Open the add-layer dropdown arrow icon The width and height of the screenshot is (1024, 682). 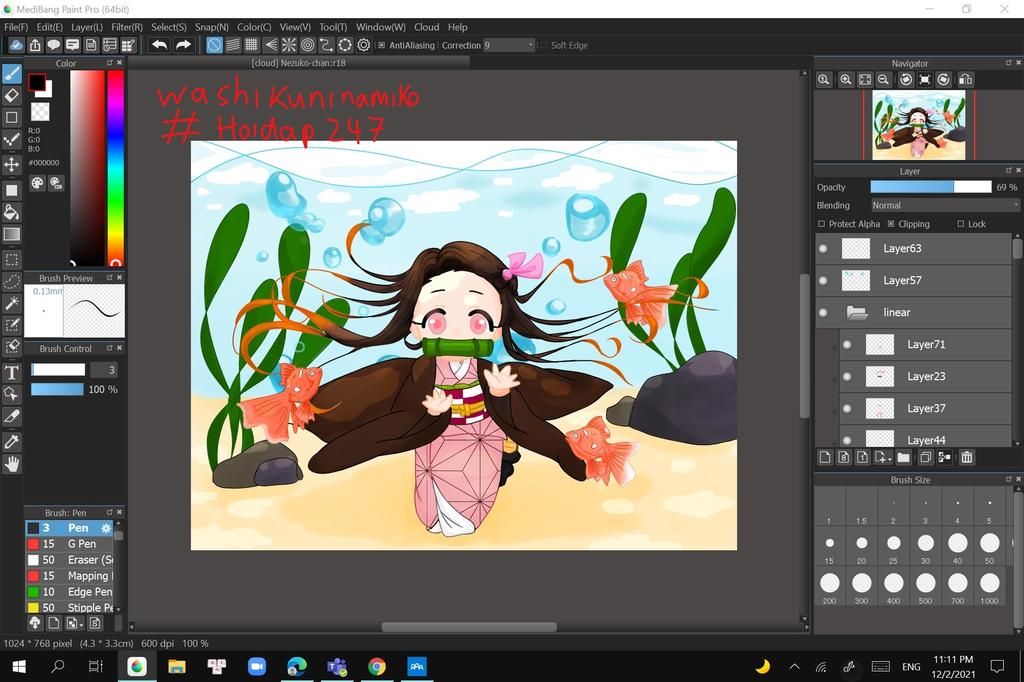(x=883, y=457)
